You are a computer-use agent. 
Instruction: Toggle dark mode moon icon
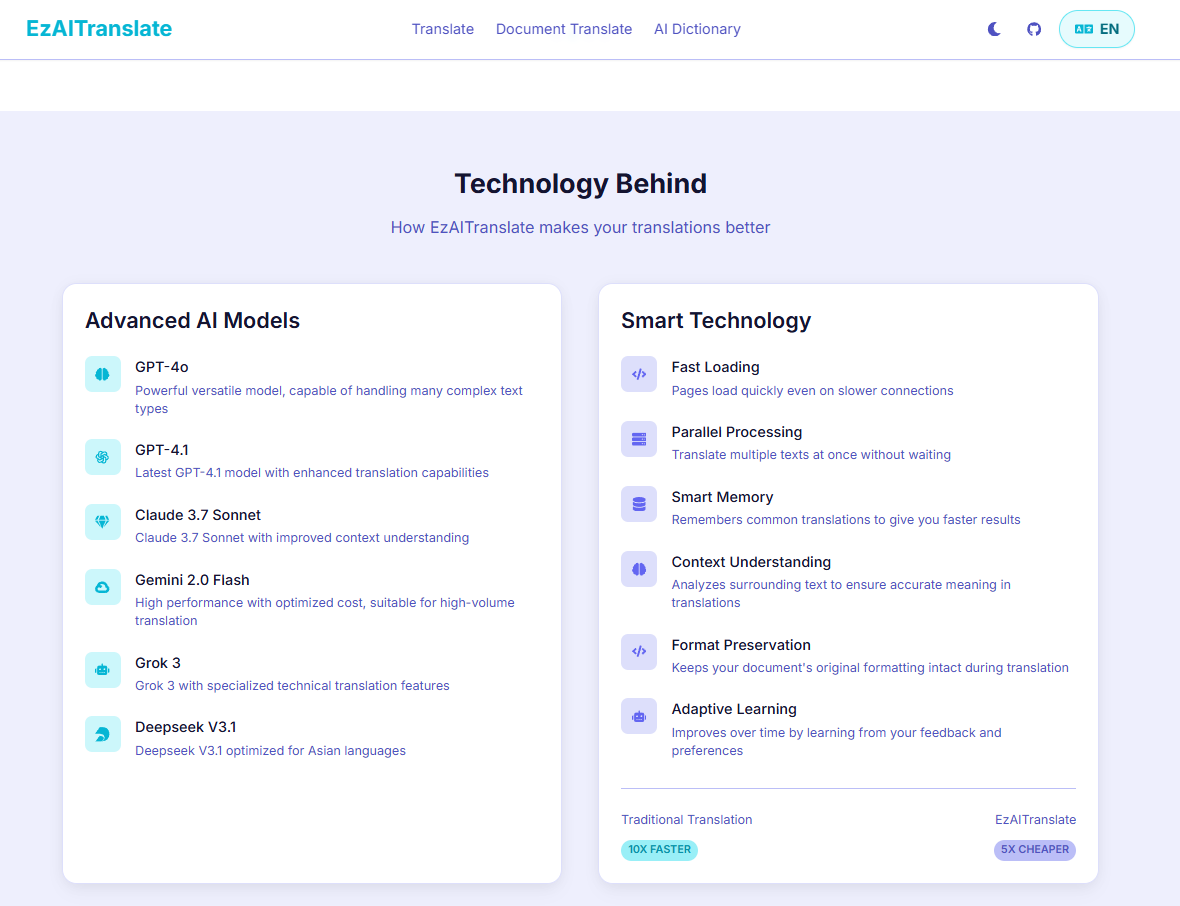(x=994, y=29)
